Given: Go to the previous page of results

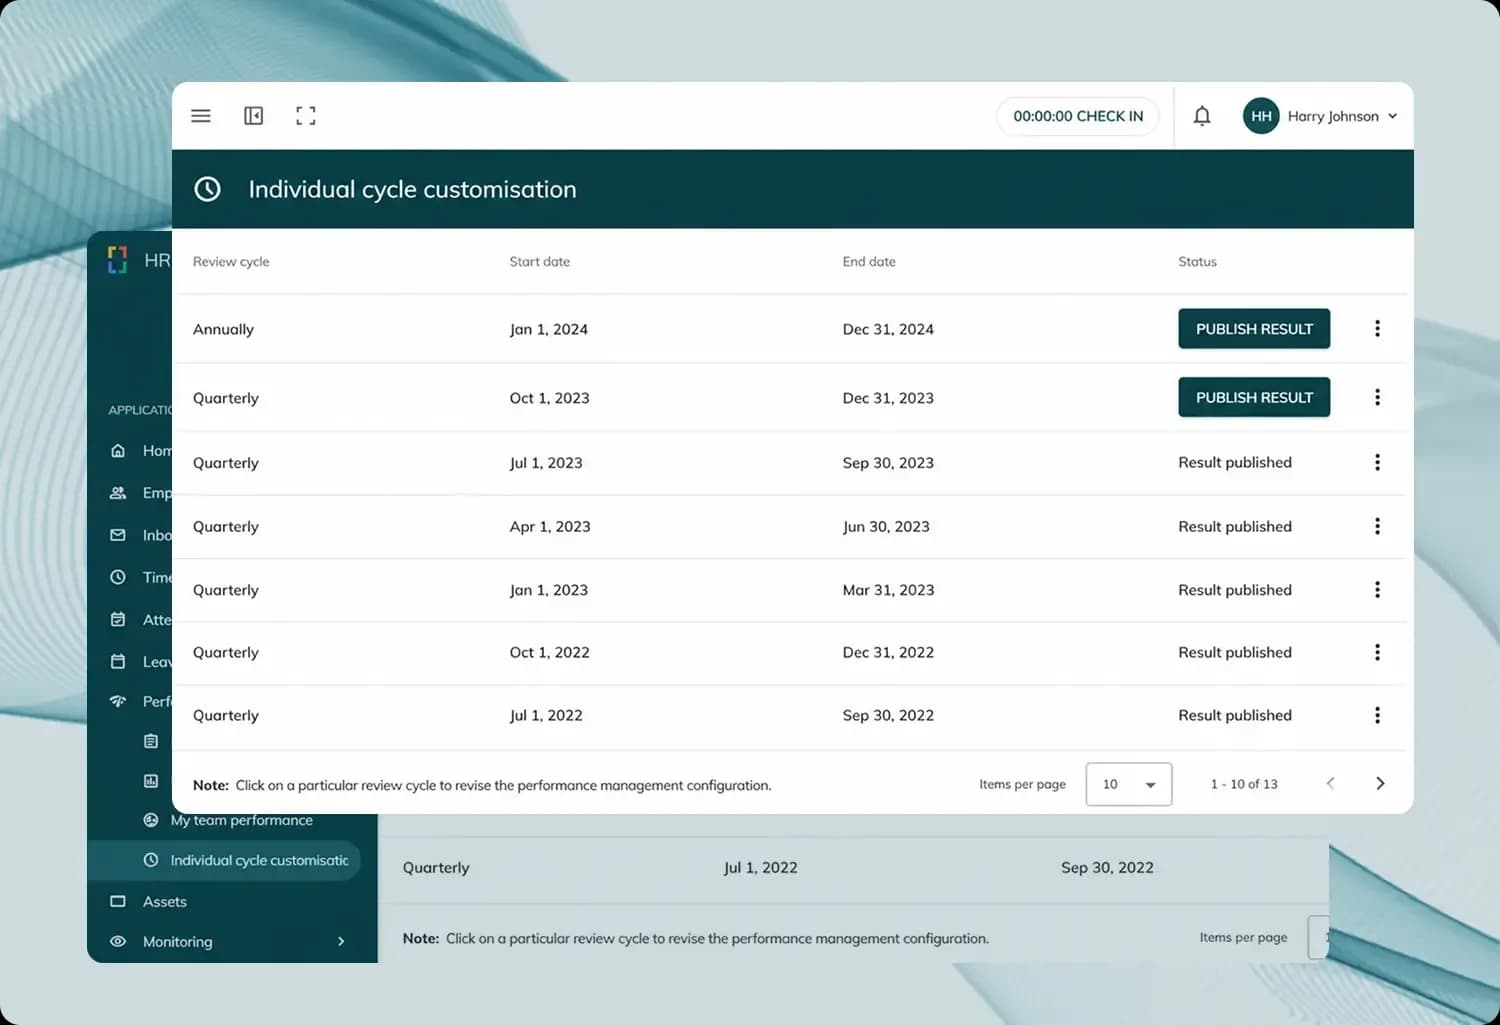Looking at the screenshot, I should click(1330, 784).
